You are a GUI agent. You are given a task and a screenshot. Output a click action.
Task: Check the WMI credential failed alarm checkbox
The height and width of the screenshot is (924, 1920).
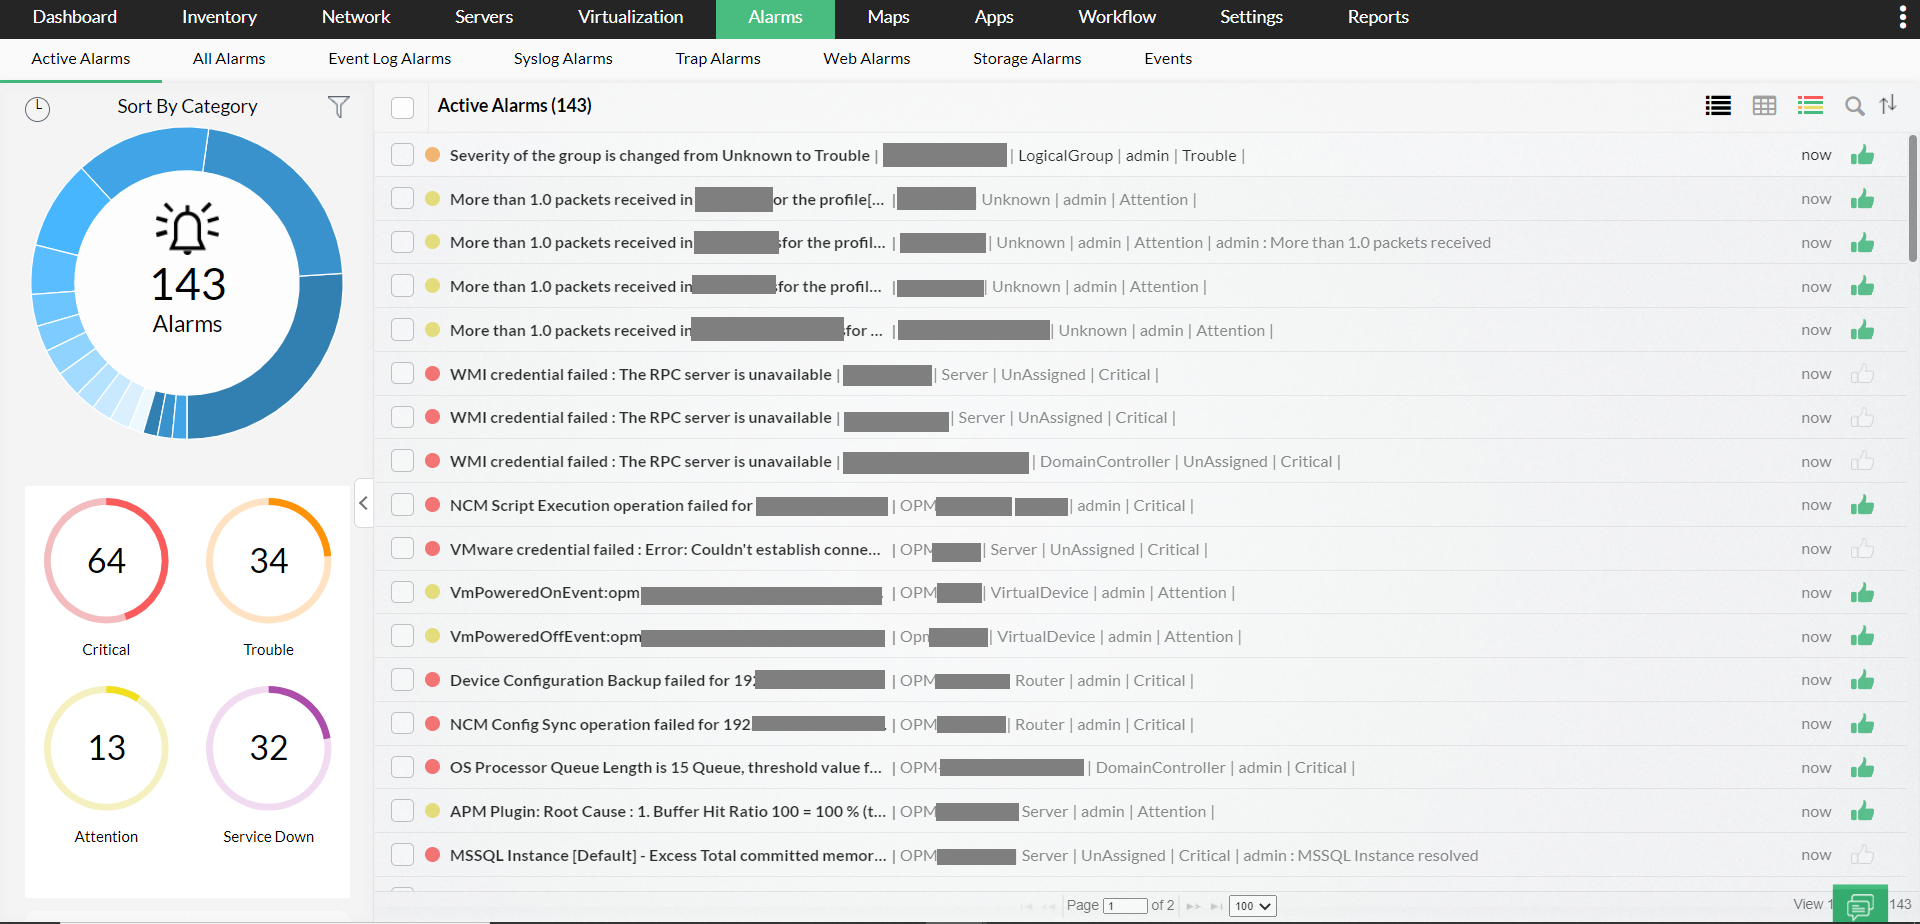tap(402, 373)
